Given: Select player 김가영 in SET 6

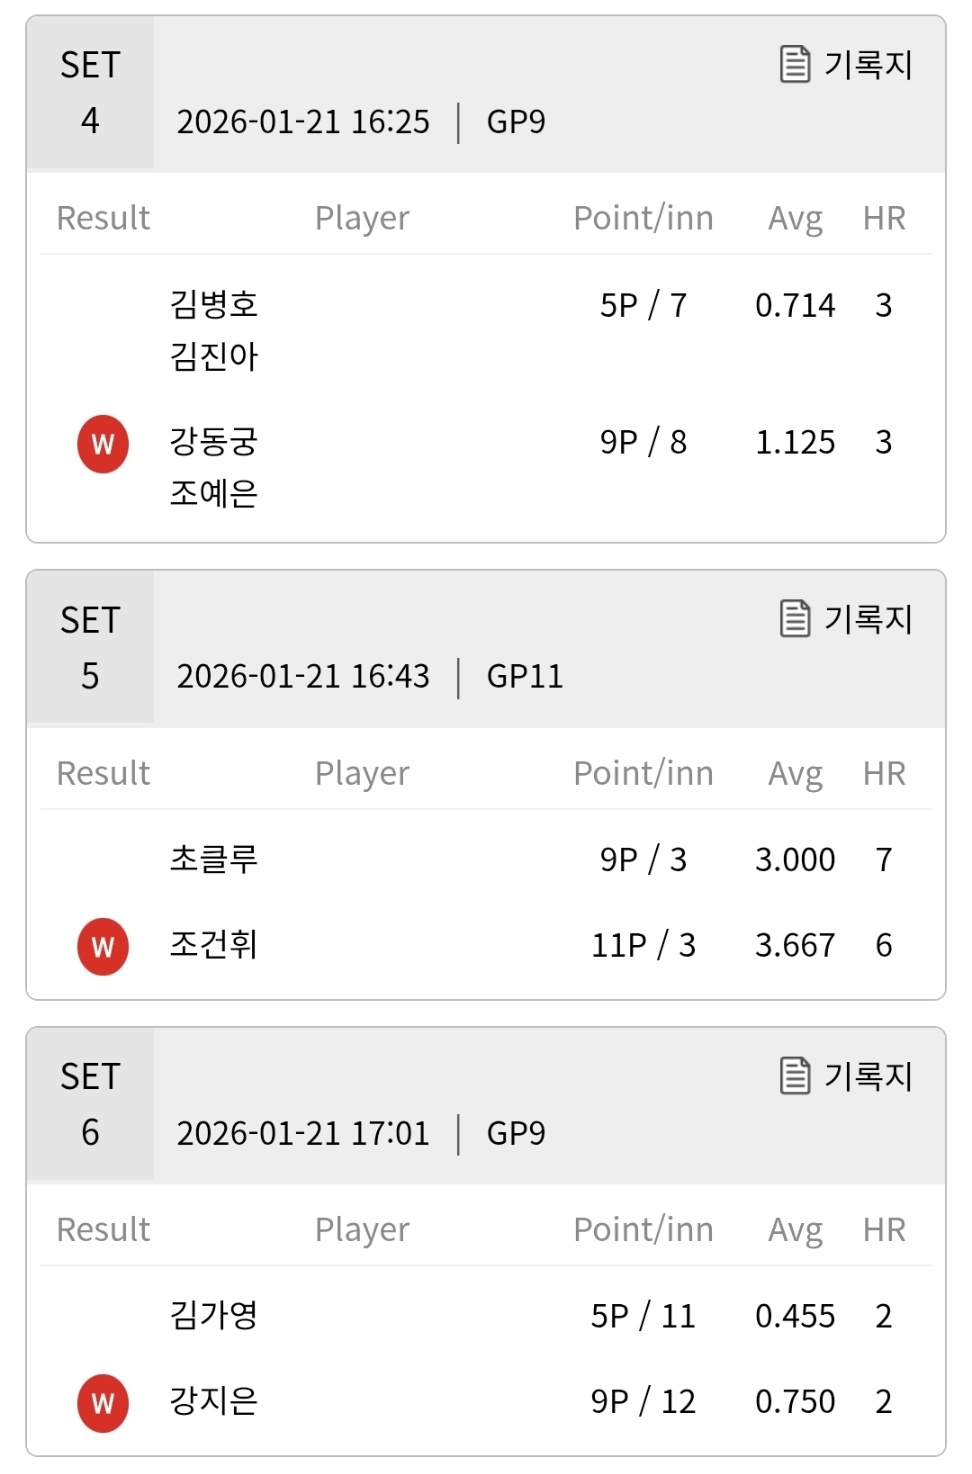Looking at the screenshot, I should pos(214,1315).
